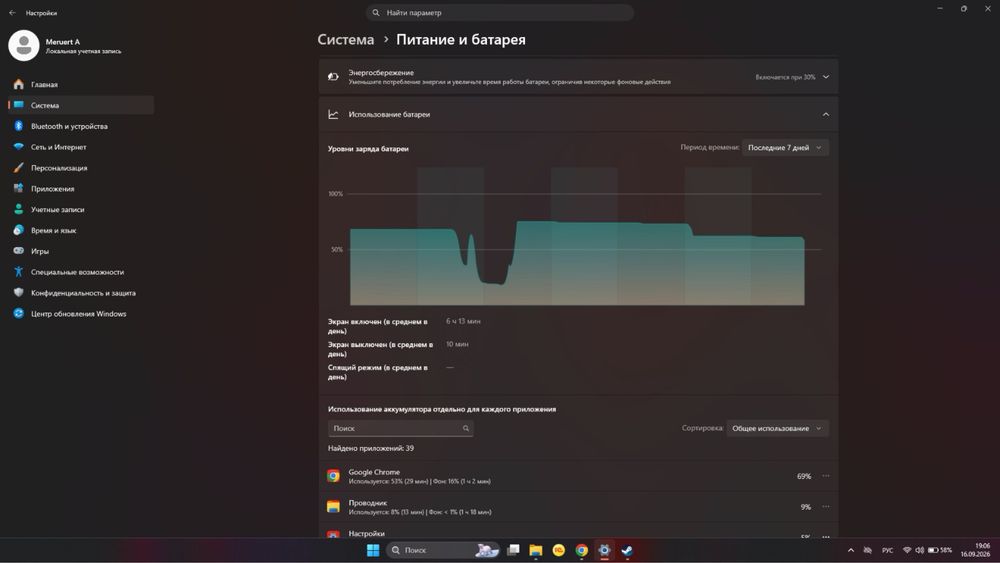The height and width of the screenshot is (563, 1000).
Task: Click the app list Поиск field
Action: (x=401, y=428)
